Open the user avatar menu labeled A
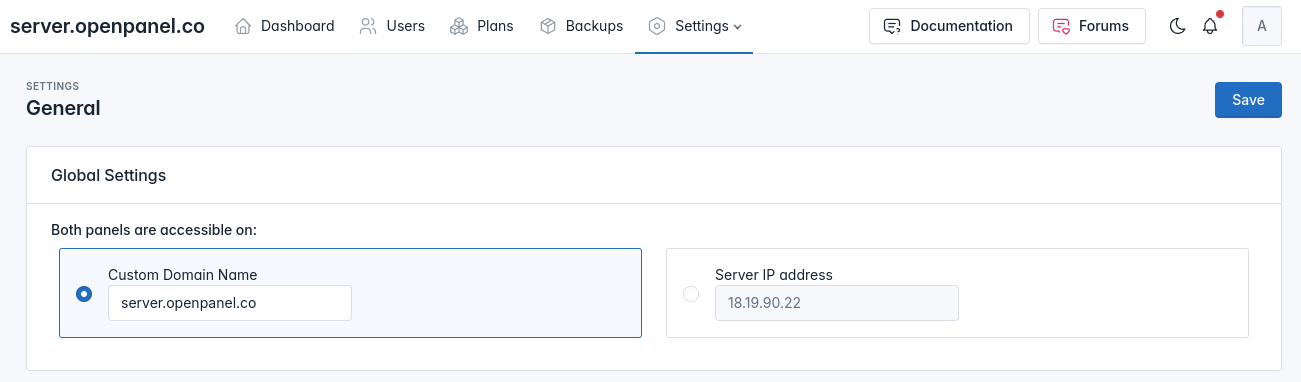 coord(1262,26)
